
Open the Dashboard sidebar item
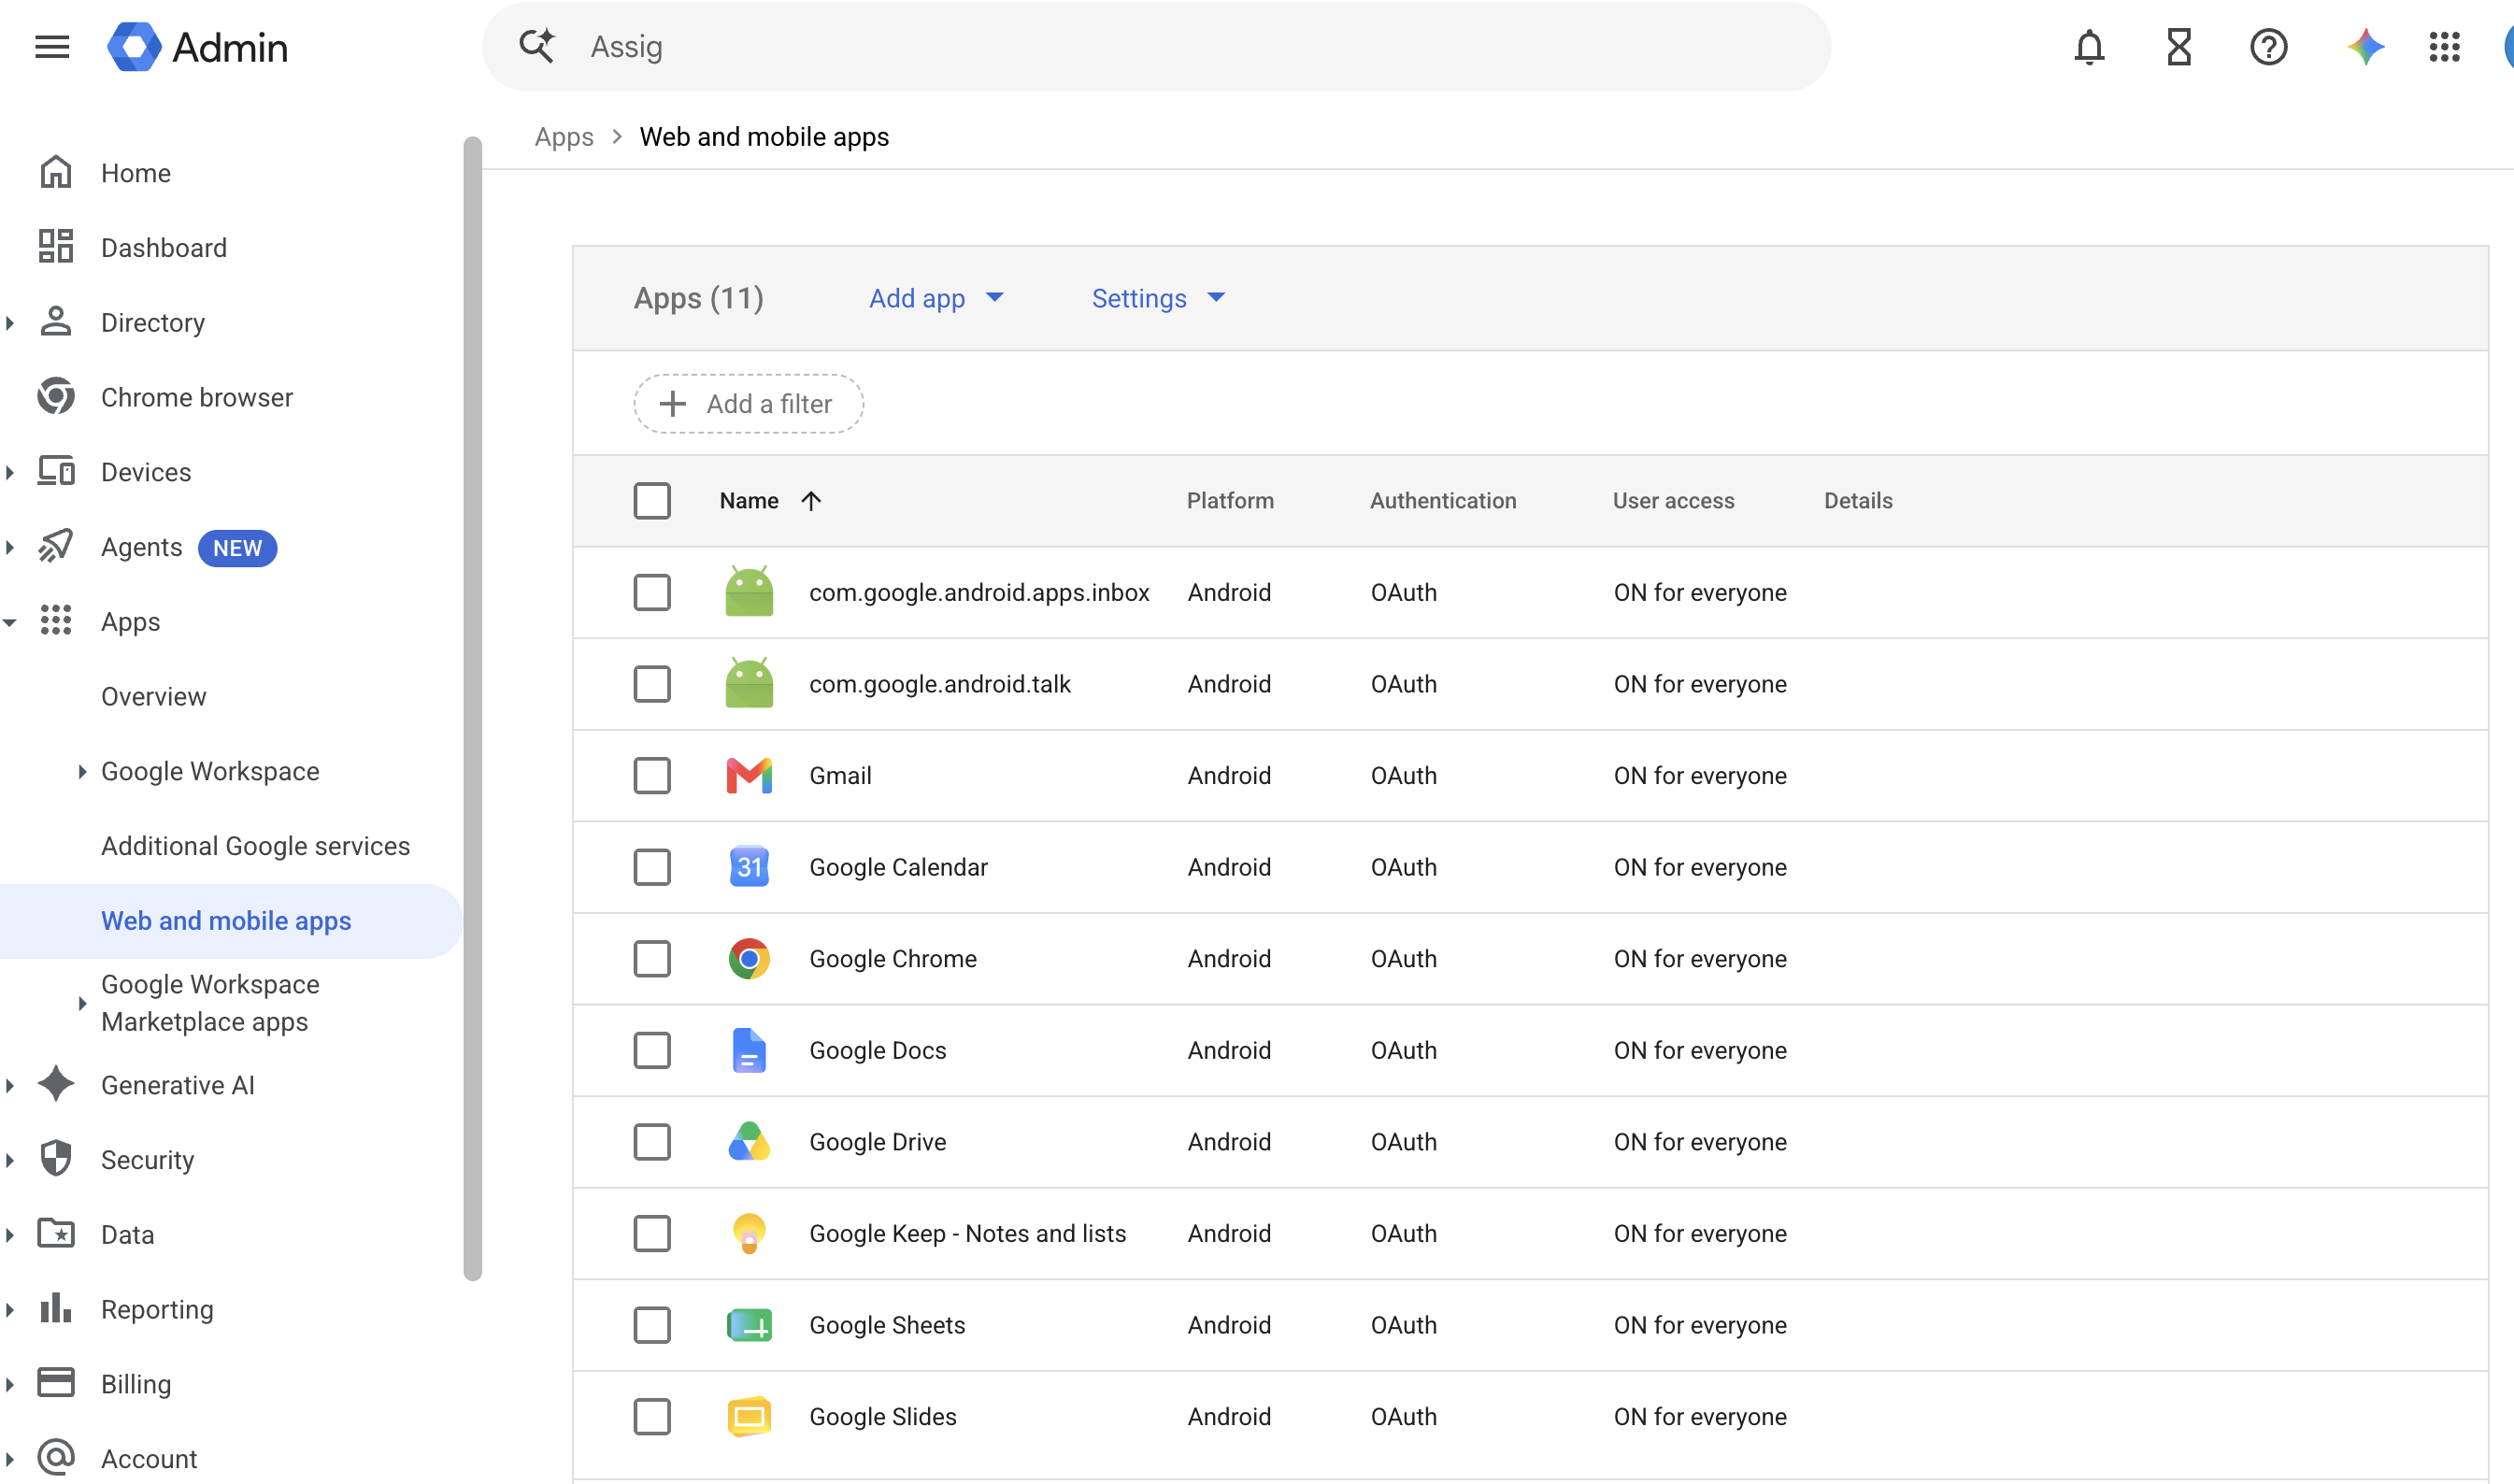164,248
